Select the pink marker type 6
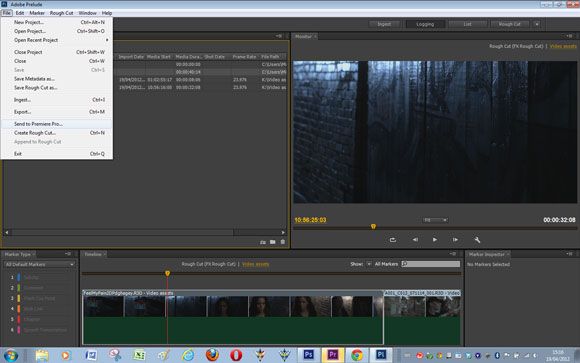This screenshot has width=580, height=363. [x=19, y=329]
